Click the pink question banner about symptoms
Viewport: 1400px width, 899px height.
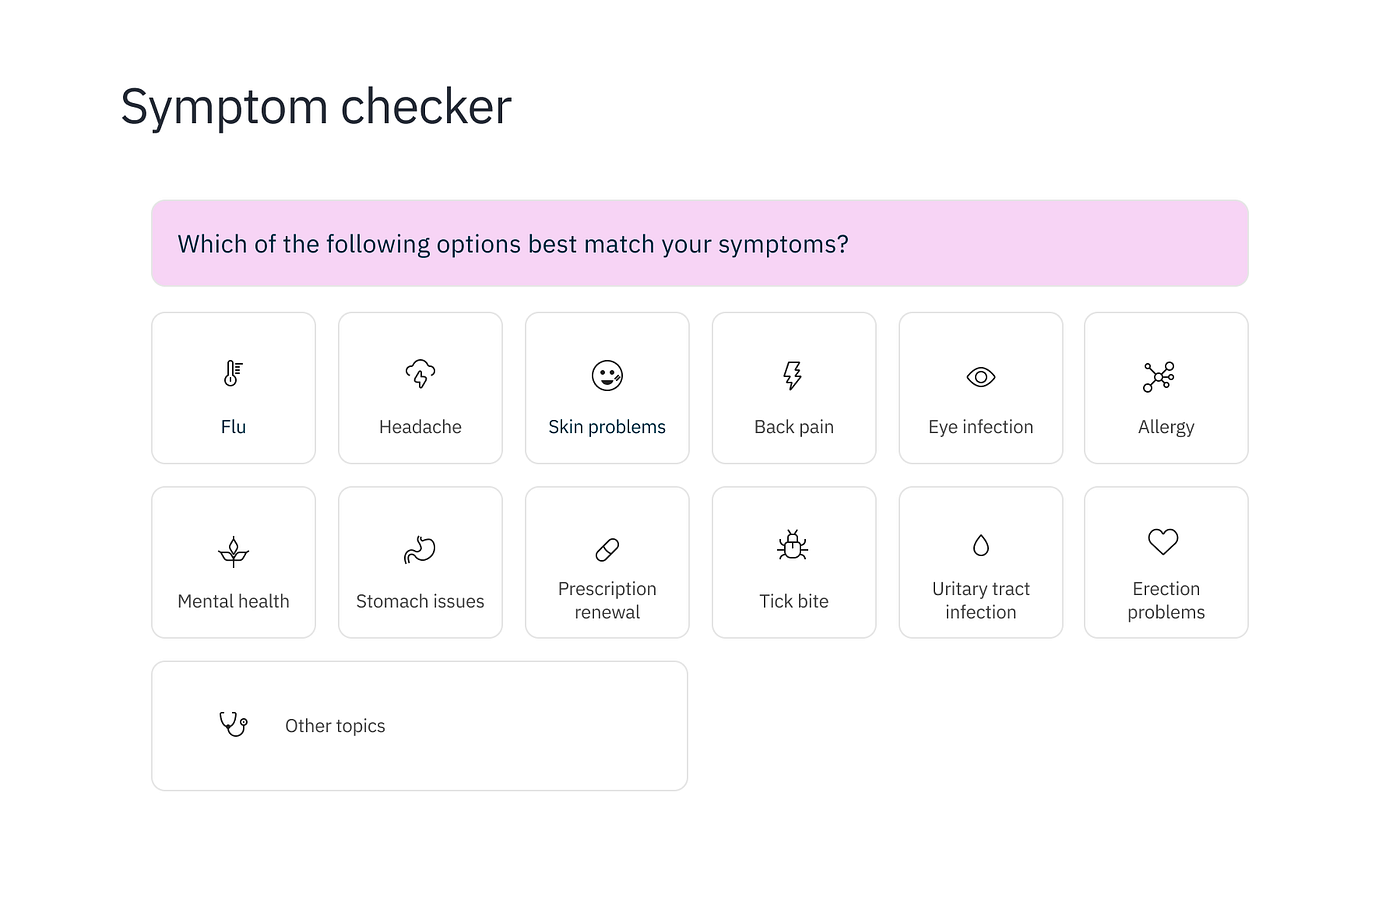tap(700, 243)
